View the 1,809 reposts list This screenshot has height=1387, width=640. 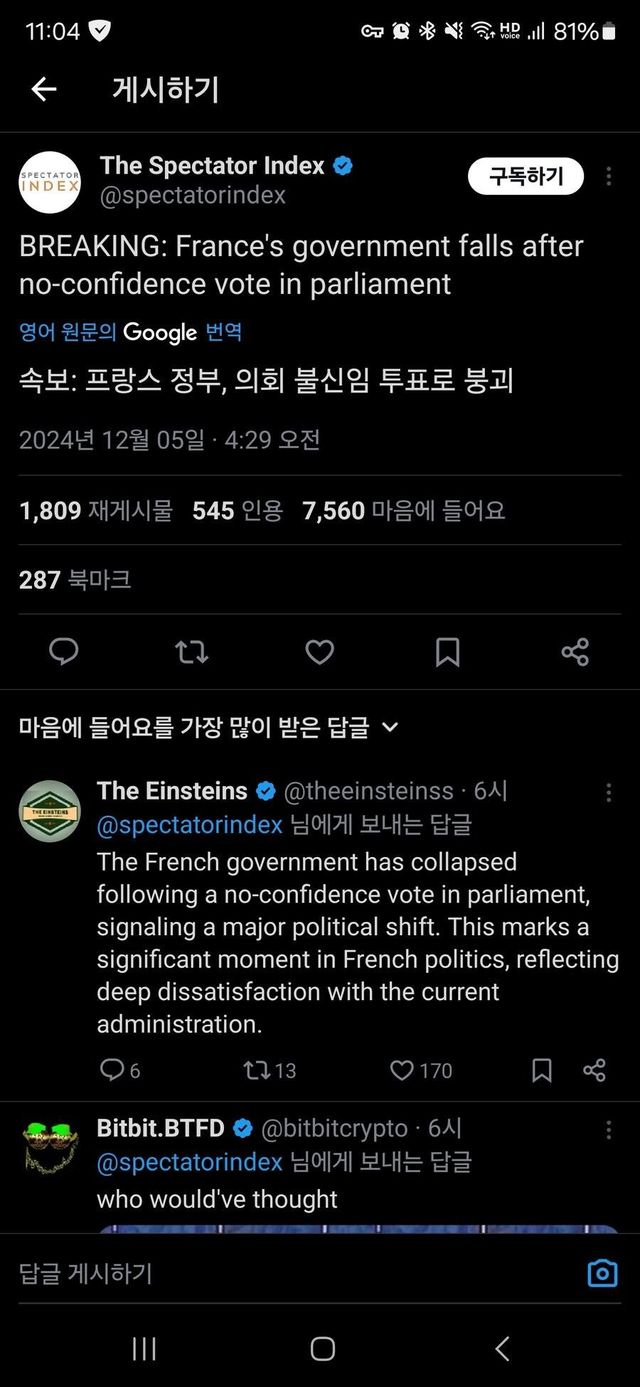pyautogui.click(x=96, y=511)
